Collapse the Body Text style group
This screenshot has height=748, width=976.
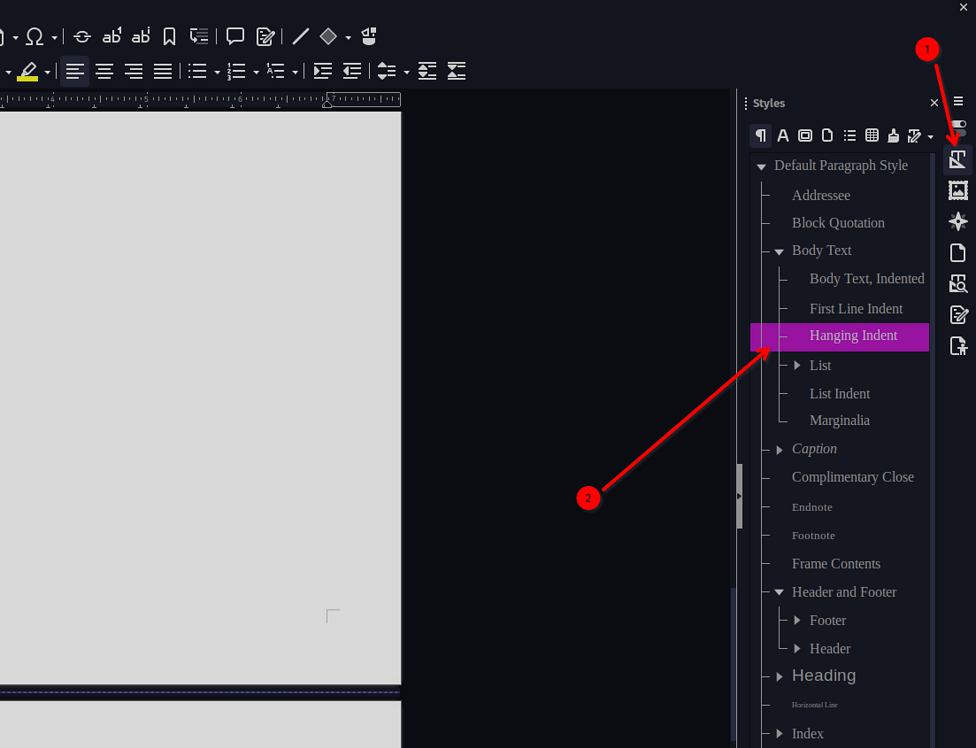click(x=779, y=251)
